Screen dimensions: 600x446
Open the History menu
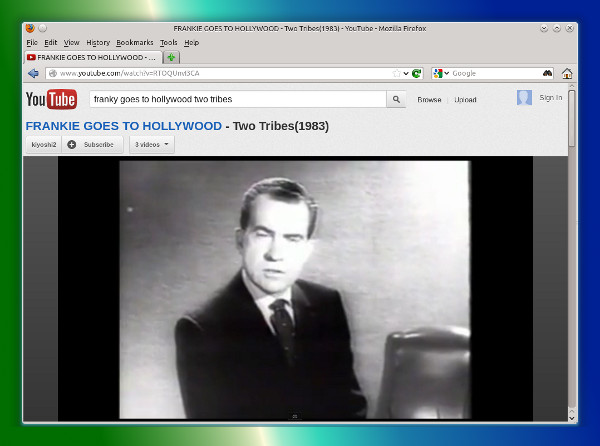[98, 42]
